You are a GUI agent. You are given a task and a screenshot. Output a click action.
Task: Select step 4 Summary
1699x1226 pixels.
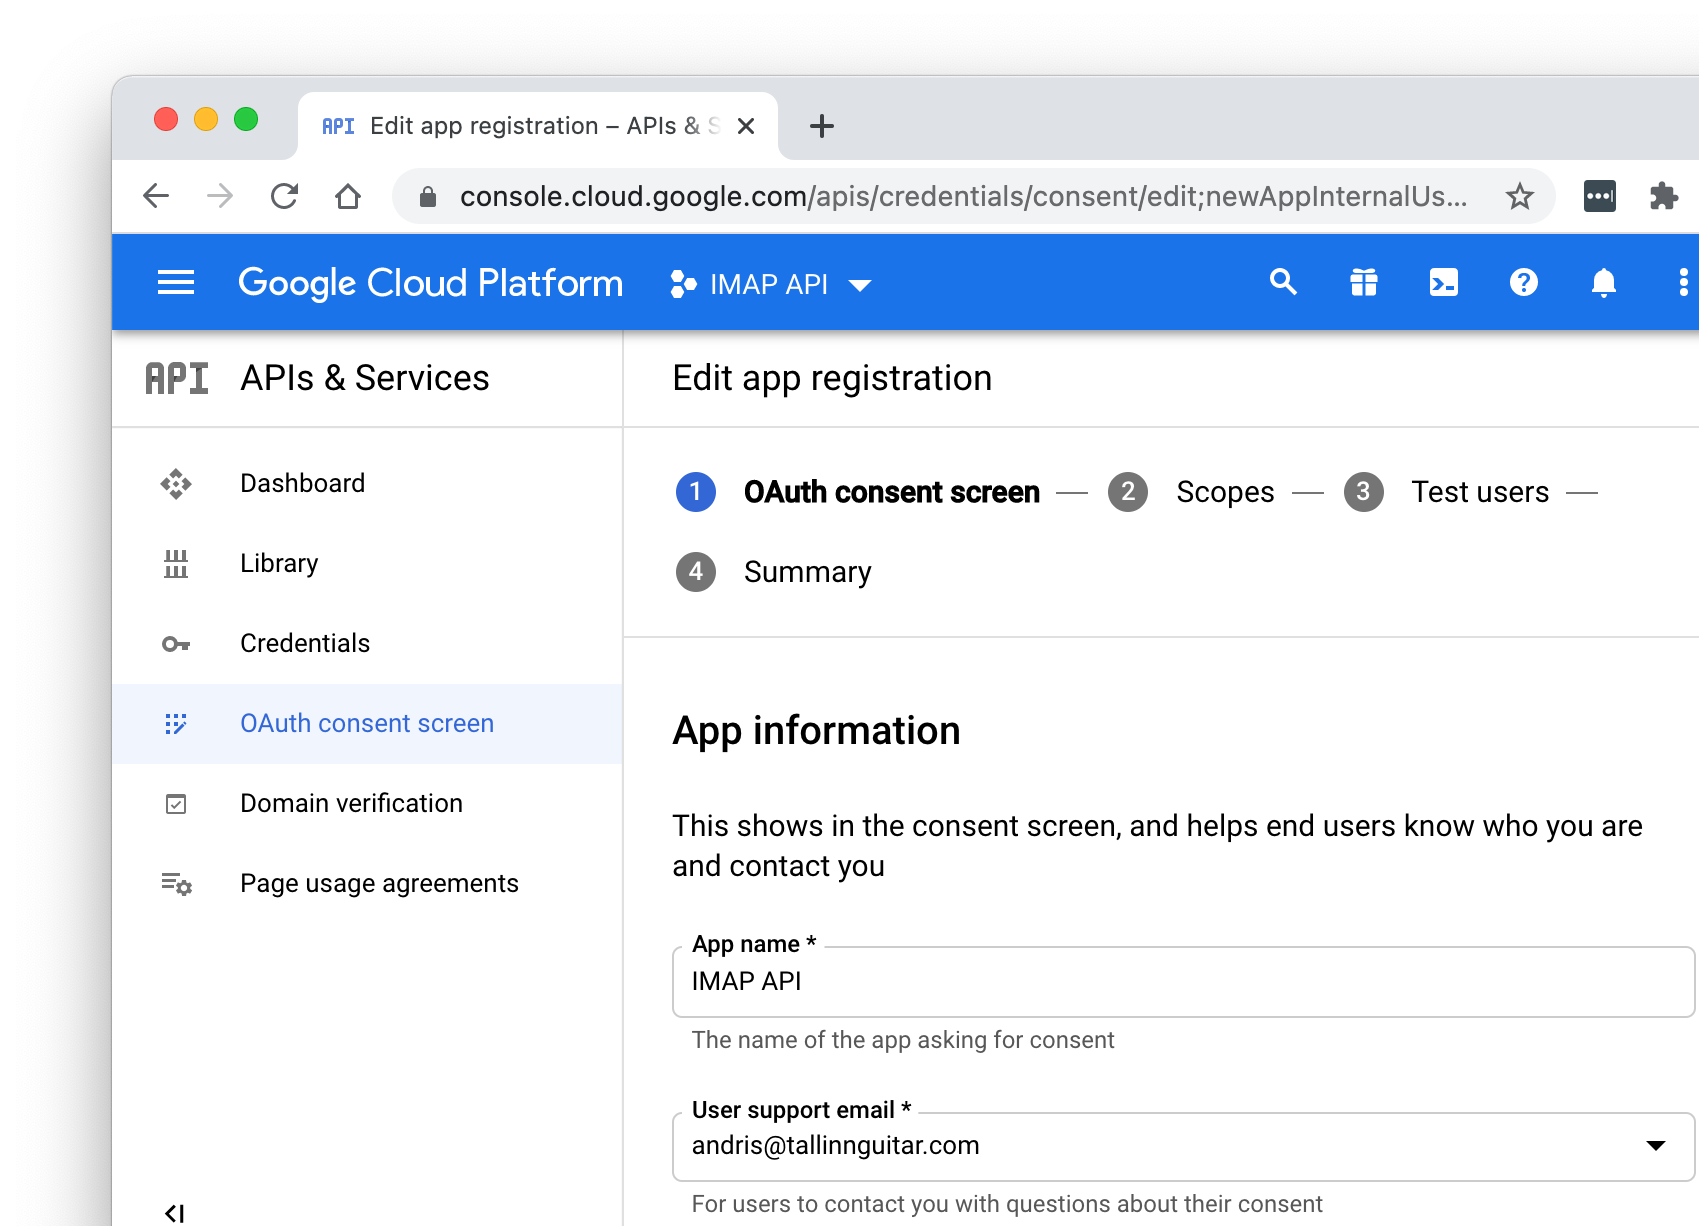tap(774, 572)
